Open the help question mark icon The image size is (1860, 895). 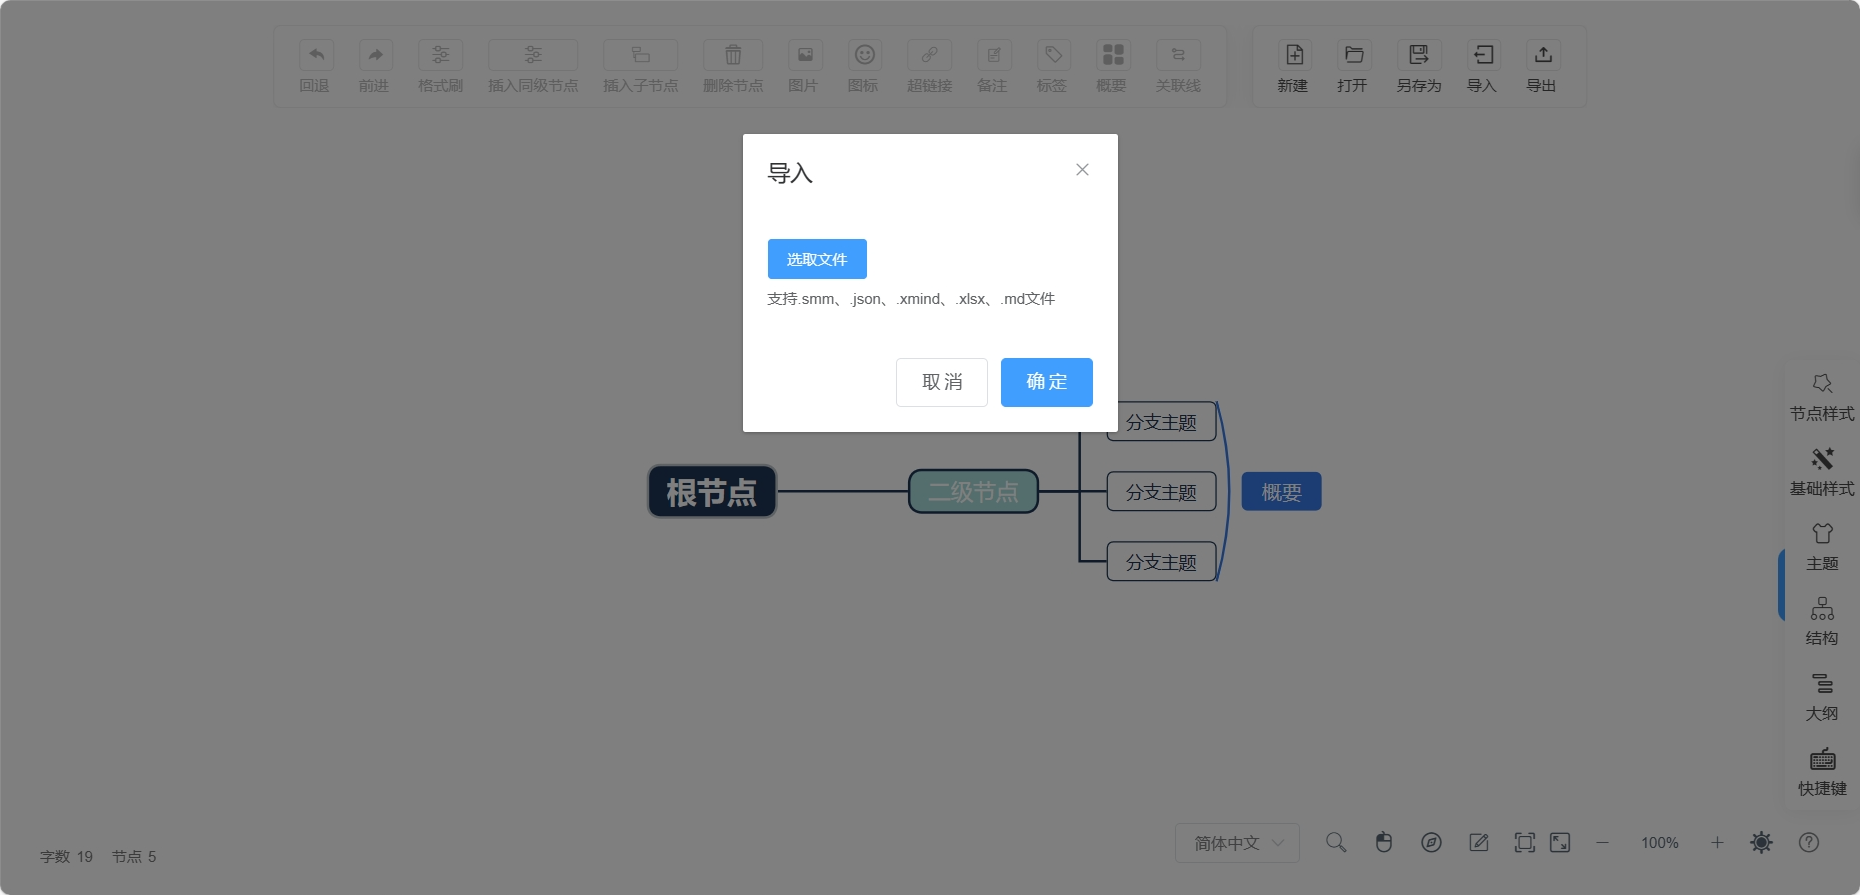coord(1809,842)
